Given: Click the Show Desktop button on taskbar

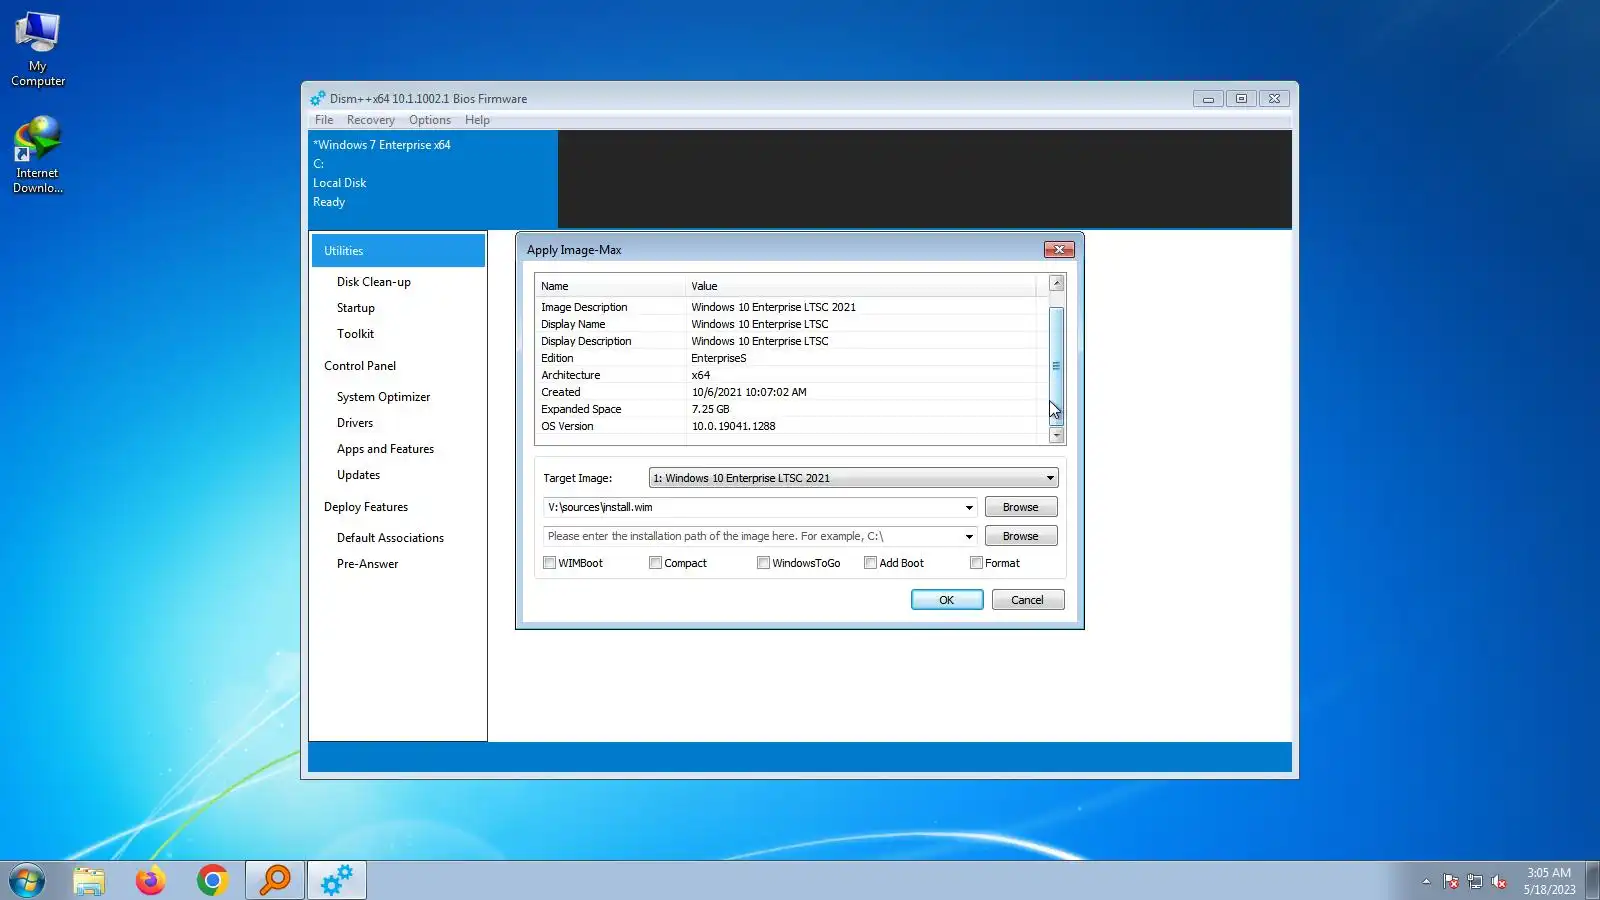Looking at the screenshot, I should (1593, 881).
